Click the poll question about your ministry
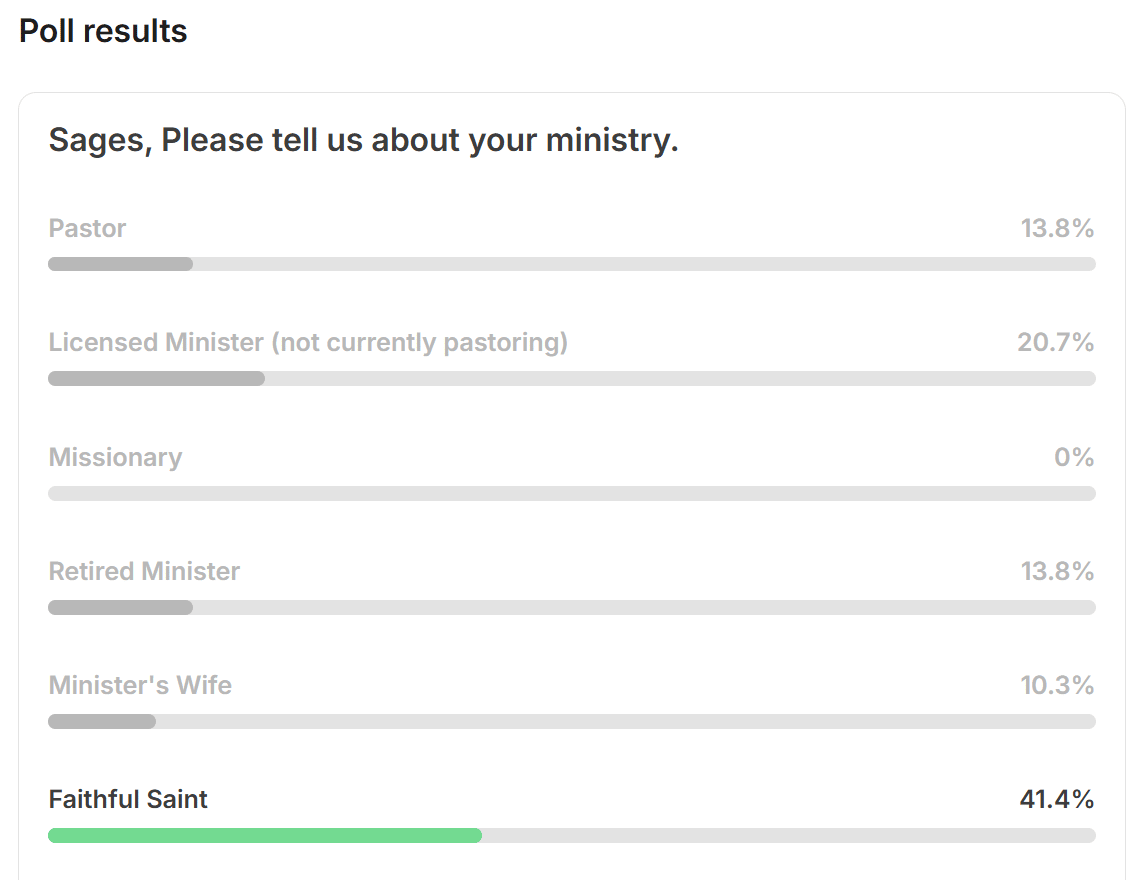 364,140
